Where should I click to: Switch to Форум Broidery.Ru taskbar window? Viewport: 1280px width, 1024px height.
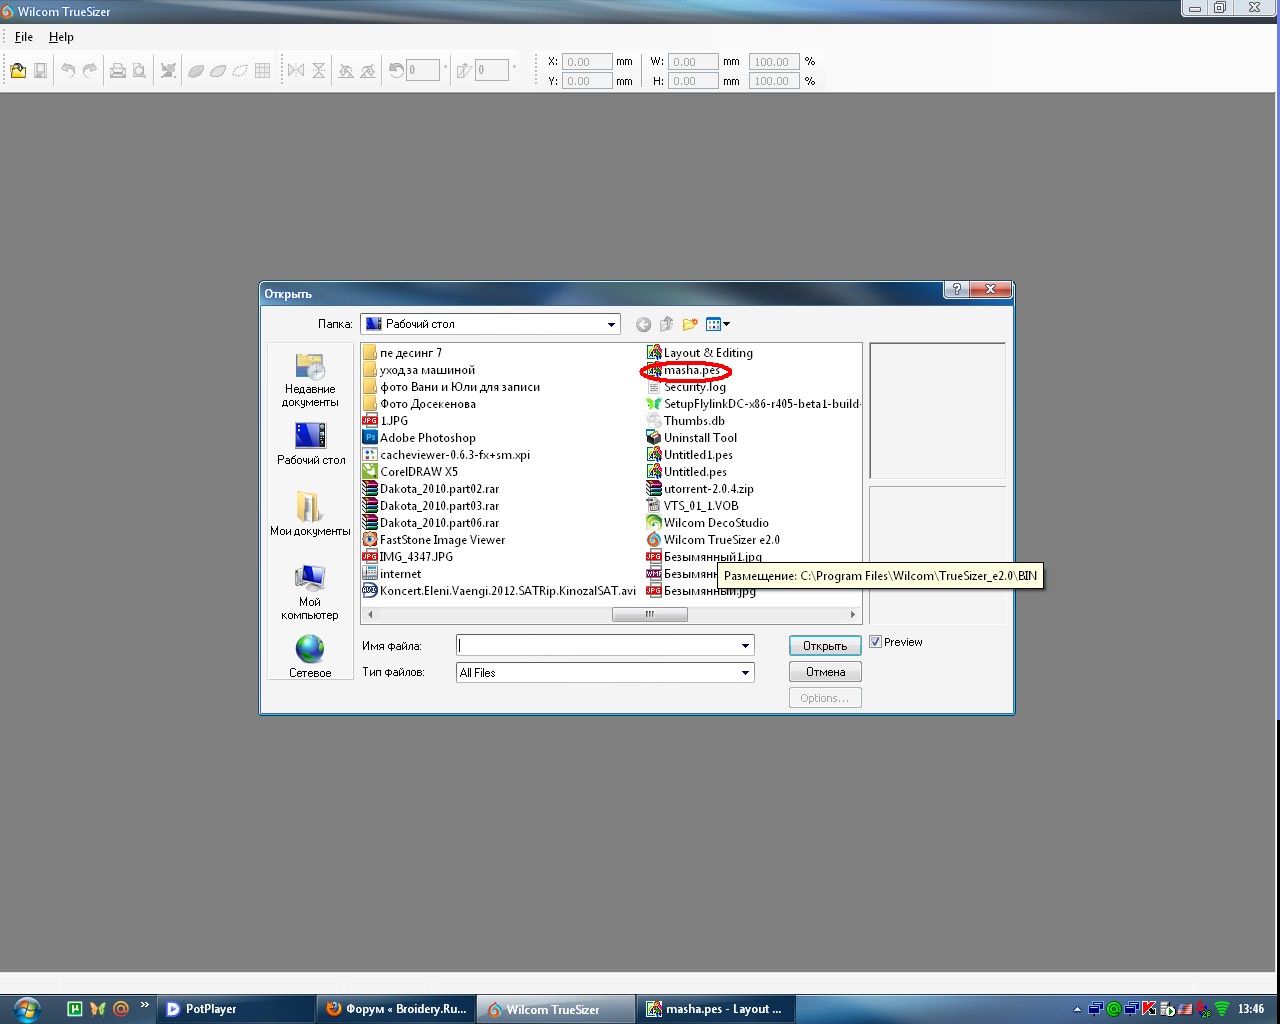[x=396, y=1009]
